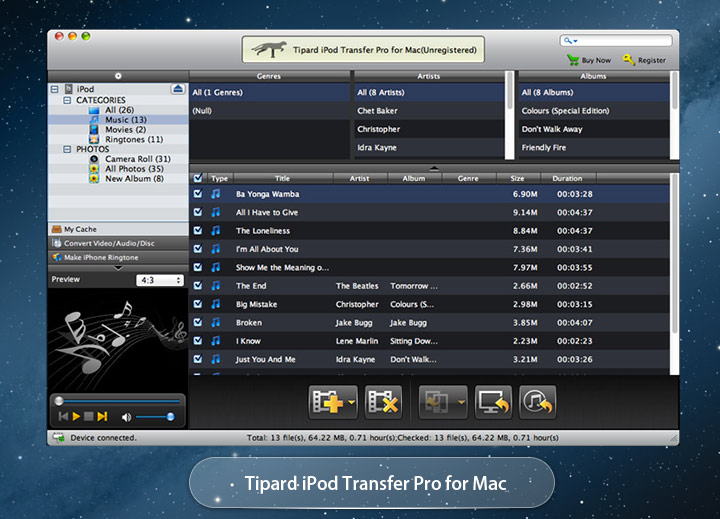Uncheck Just You And Me checkbox
Screen dimensions: 720x519
(198, 359)
